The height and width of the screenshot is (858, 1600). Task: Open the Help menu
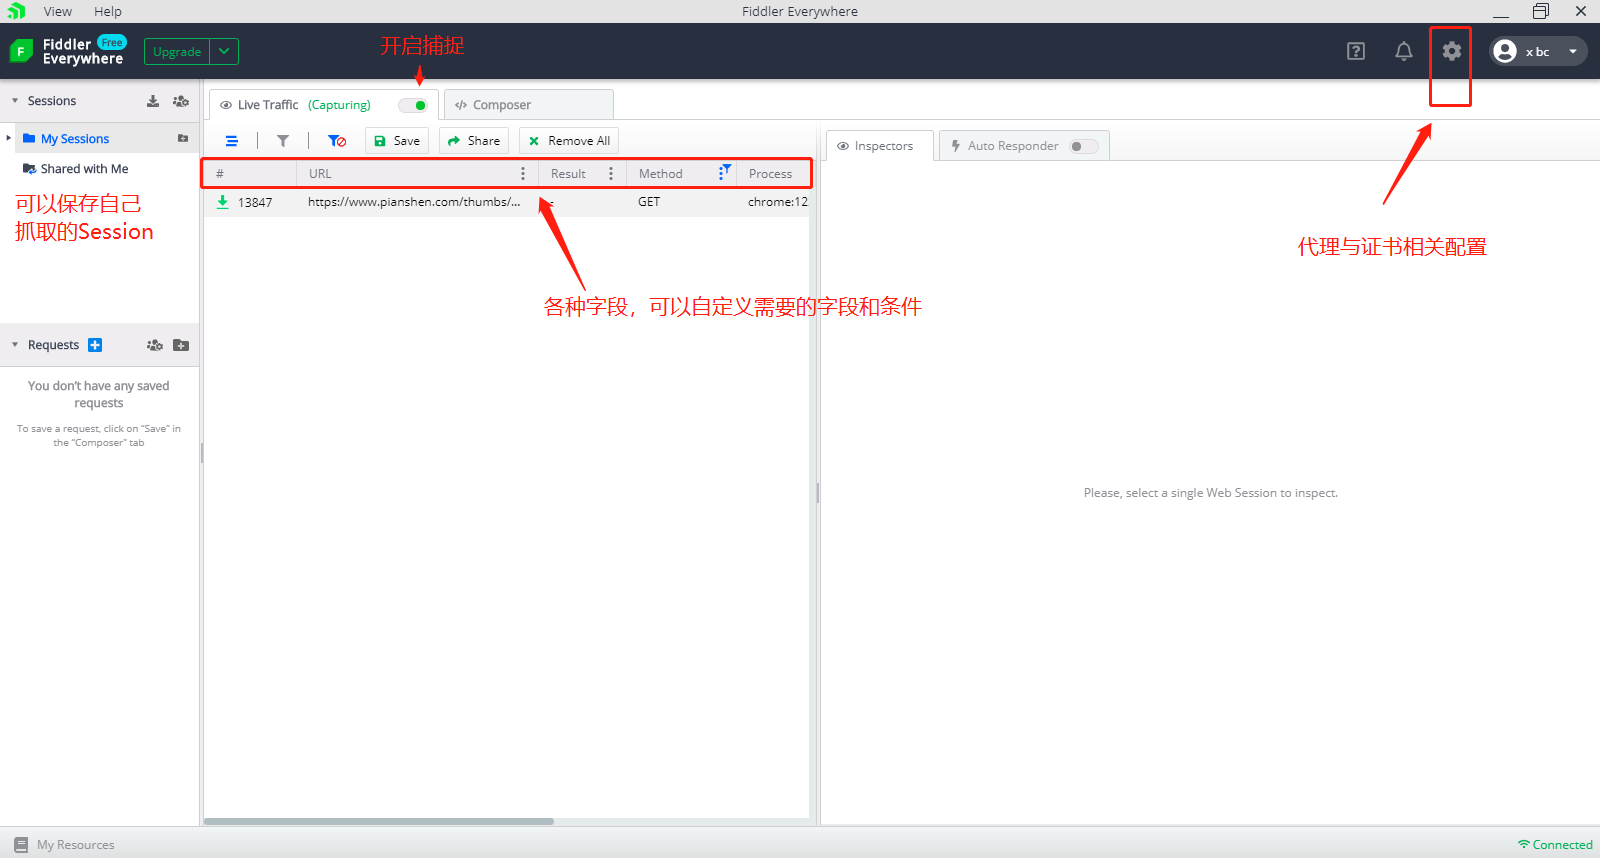pyautogui.click(x=108, y=11)
